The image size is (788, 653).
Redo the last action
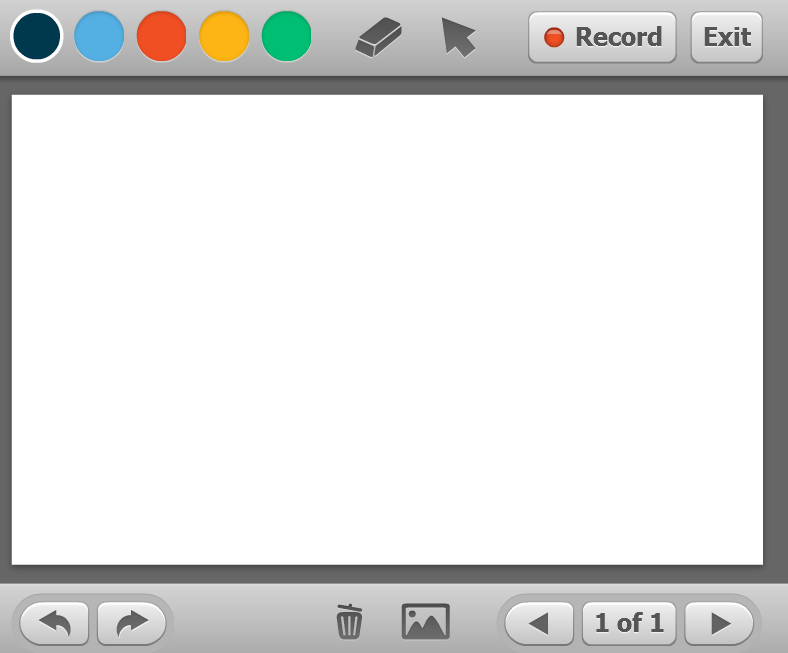[132, 623]
